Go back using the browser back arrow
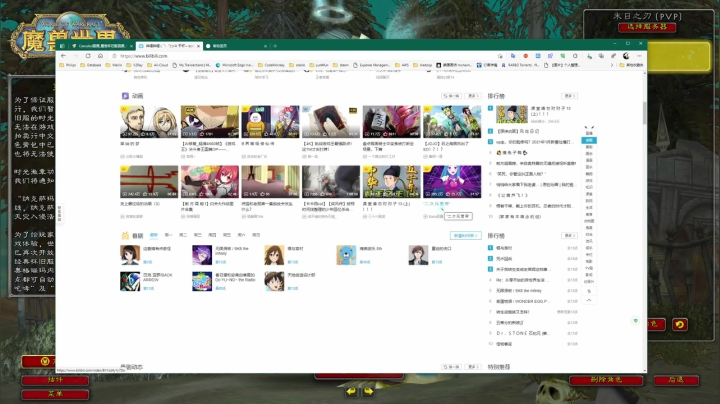The width and height of the screenshot is (720, 404). [63, 56]
